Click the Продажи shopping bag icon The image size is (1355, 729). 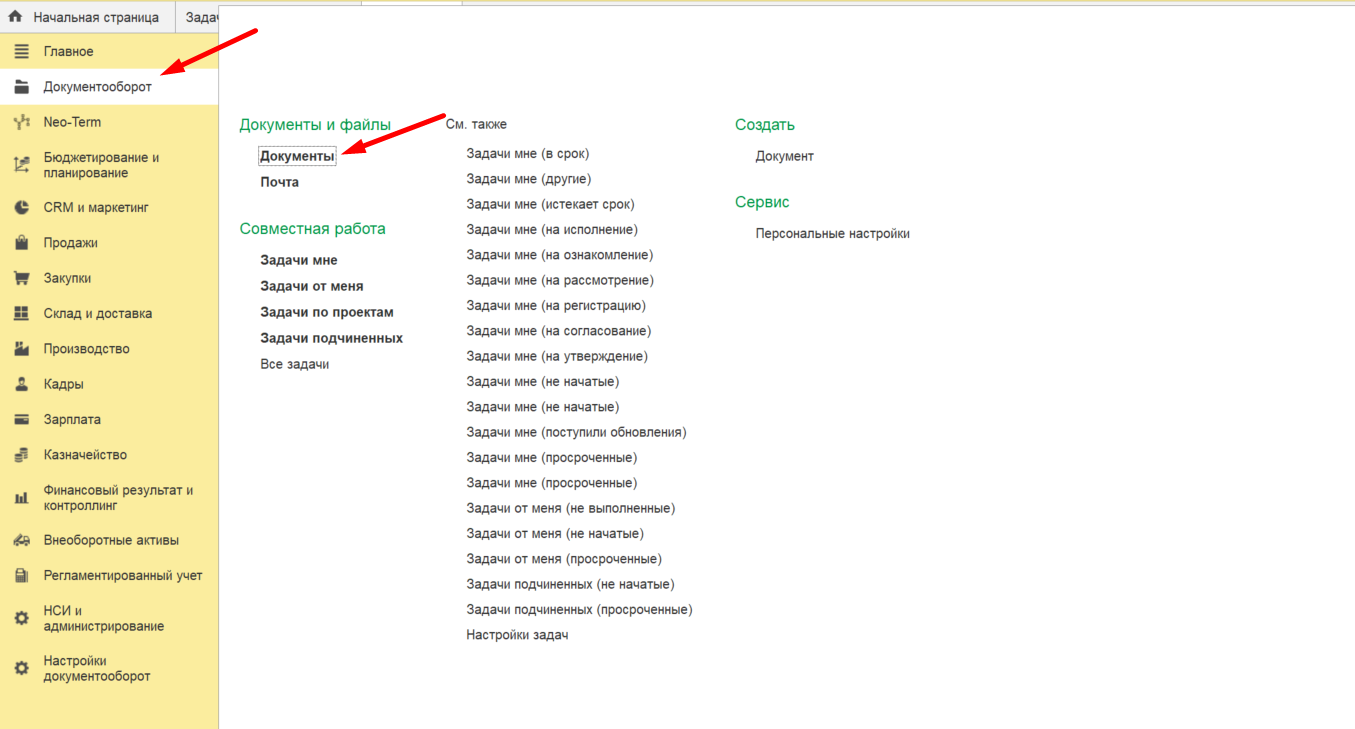pos(21,243)
